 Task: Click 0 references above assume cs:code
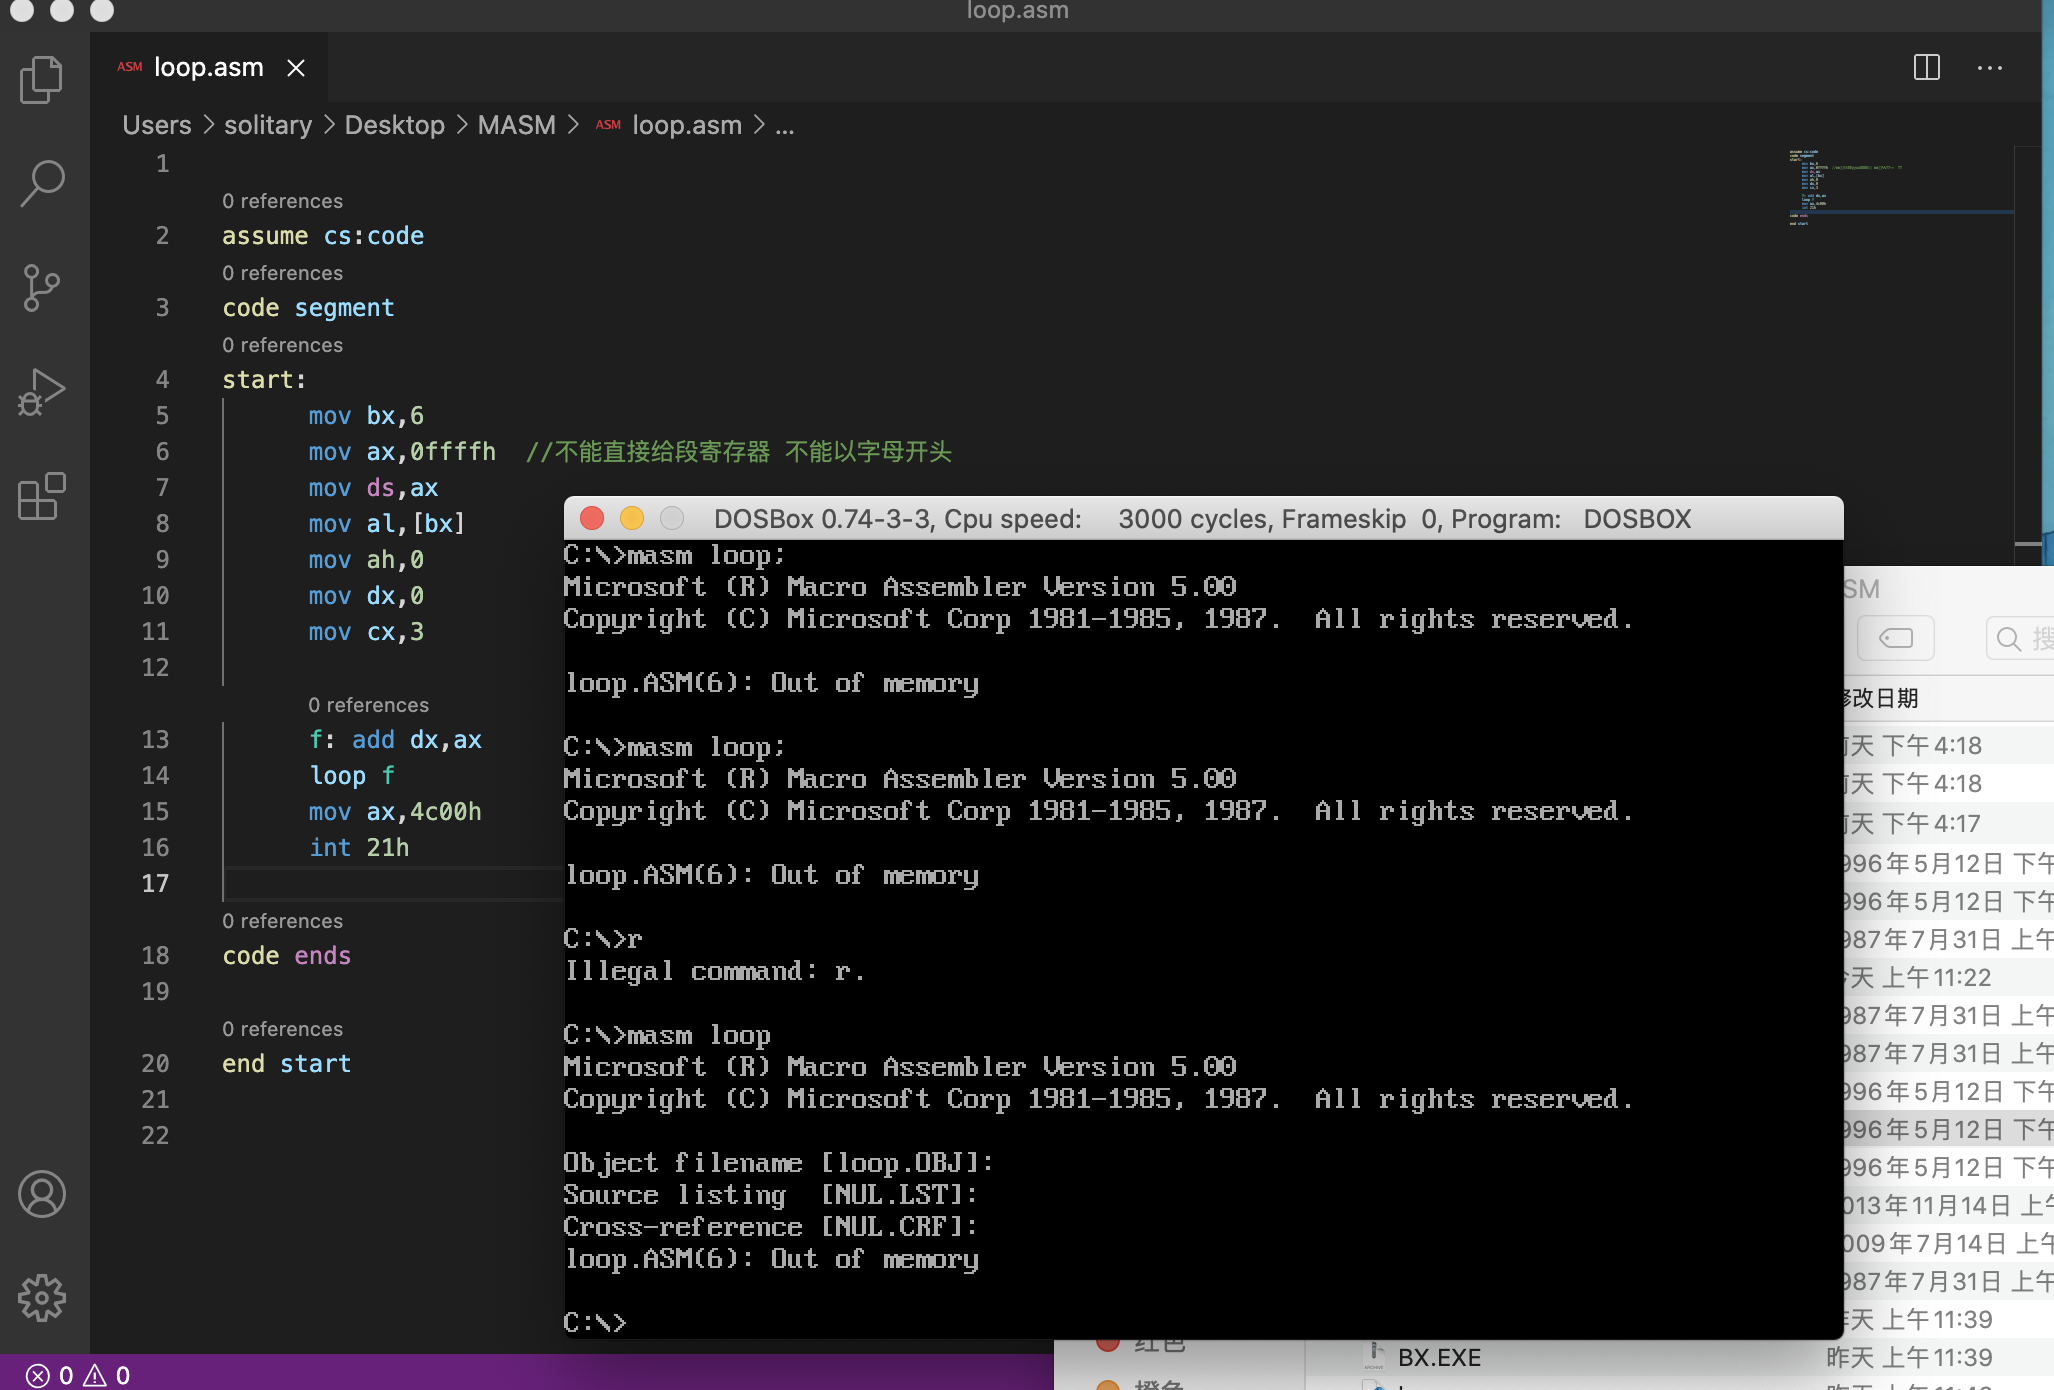pyautogui.click(x=282, y=201)
